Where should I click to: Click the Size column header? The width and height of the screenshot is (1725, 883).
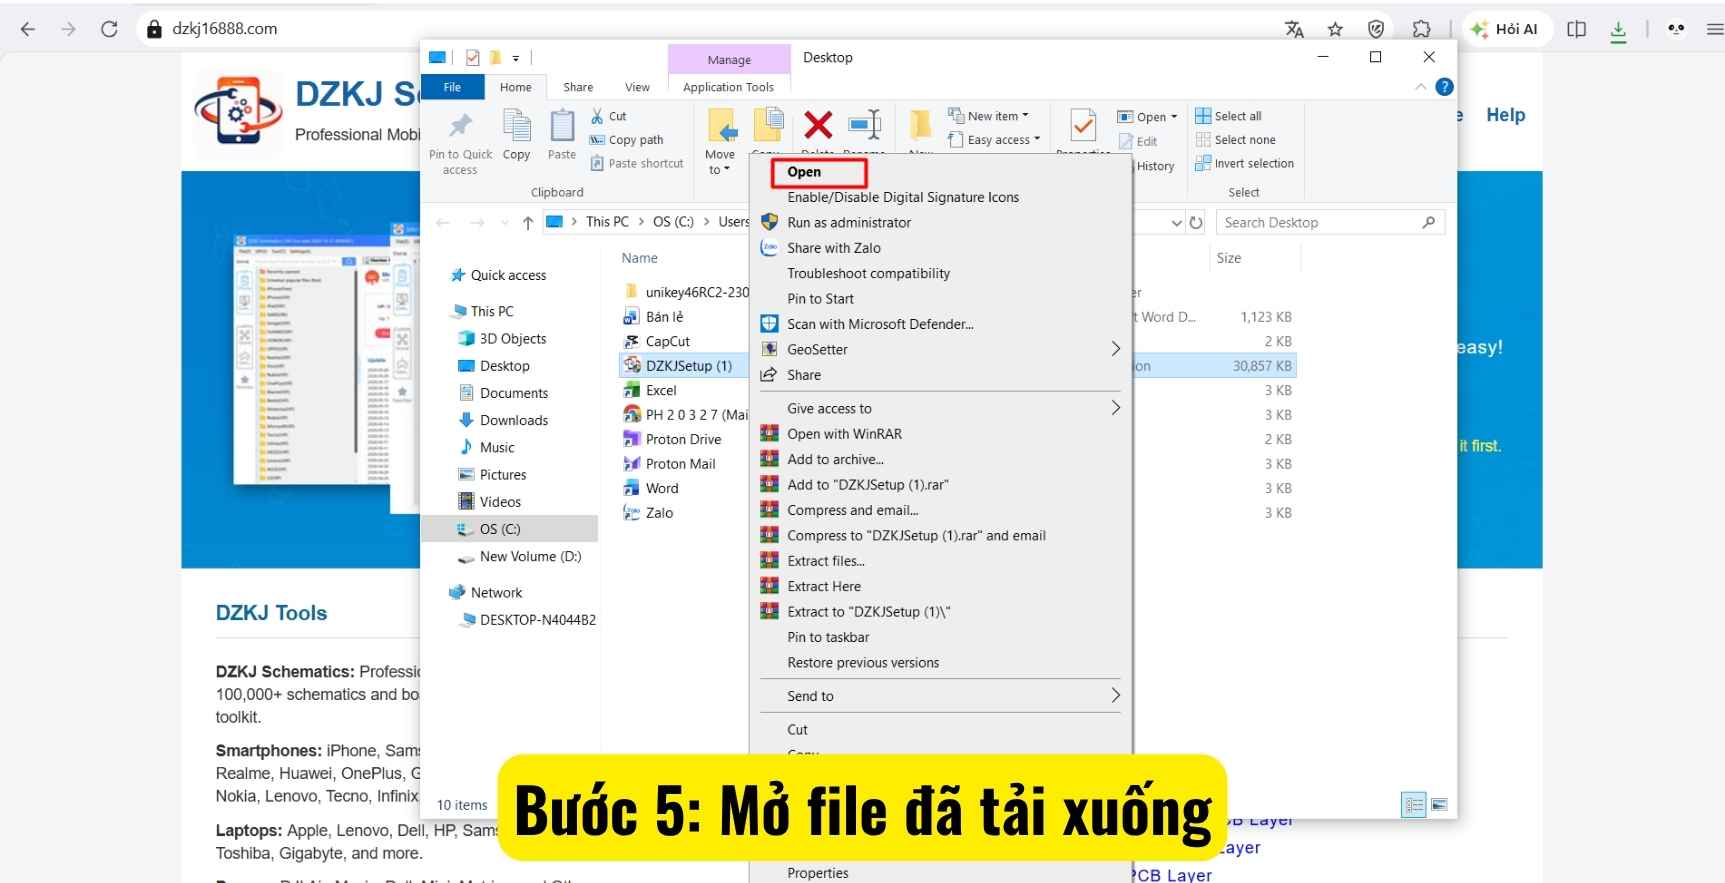(x=1229, y=258)
